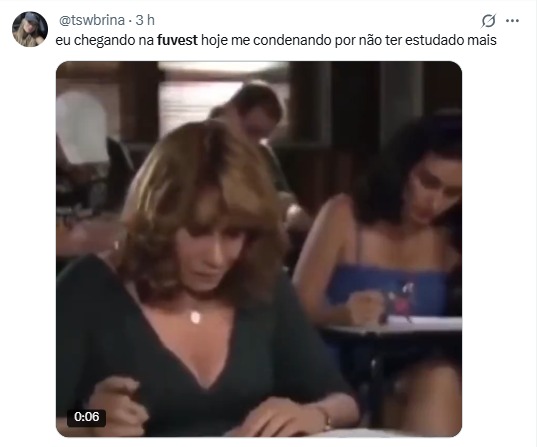Open the three-dot more options menu
Image resolution: width=537 pixels, height=447 pixels.
[512, 21]
